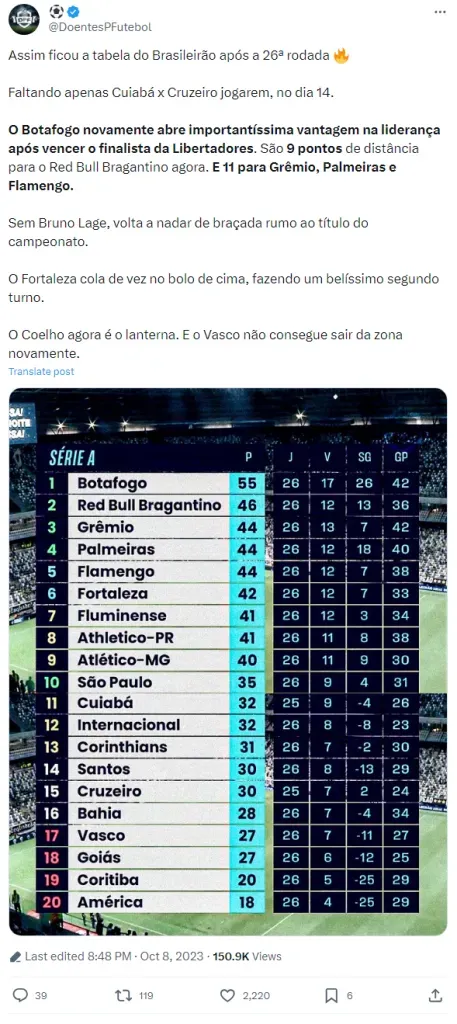Image resolution: width=457 pixels, height=1024 pixels.
Task: Open the share upload icon
Action: (x=435, y=995)
